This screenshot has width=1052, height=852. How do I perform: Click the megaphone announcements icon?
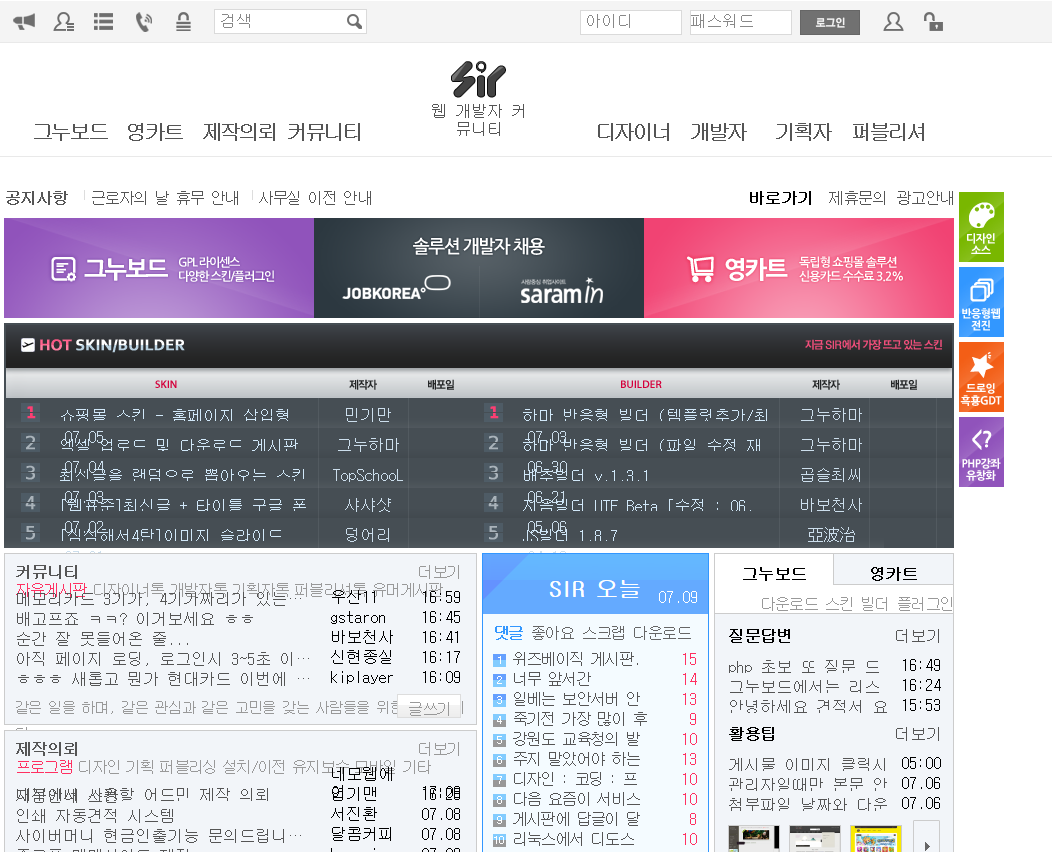click(24, 22)
